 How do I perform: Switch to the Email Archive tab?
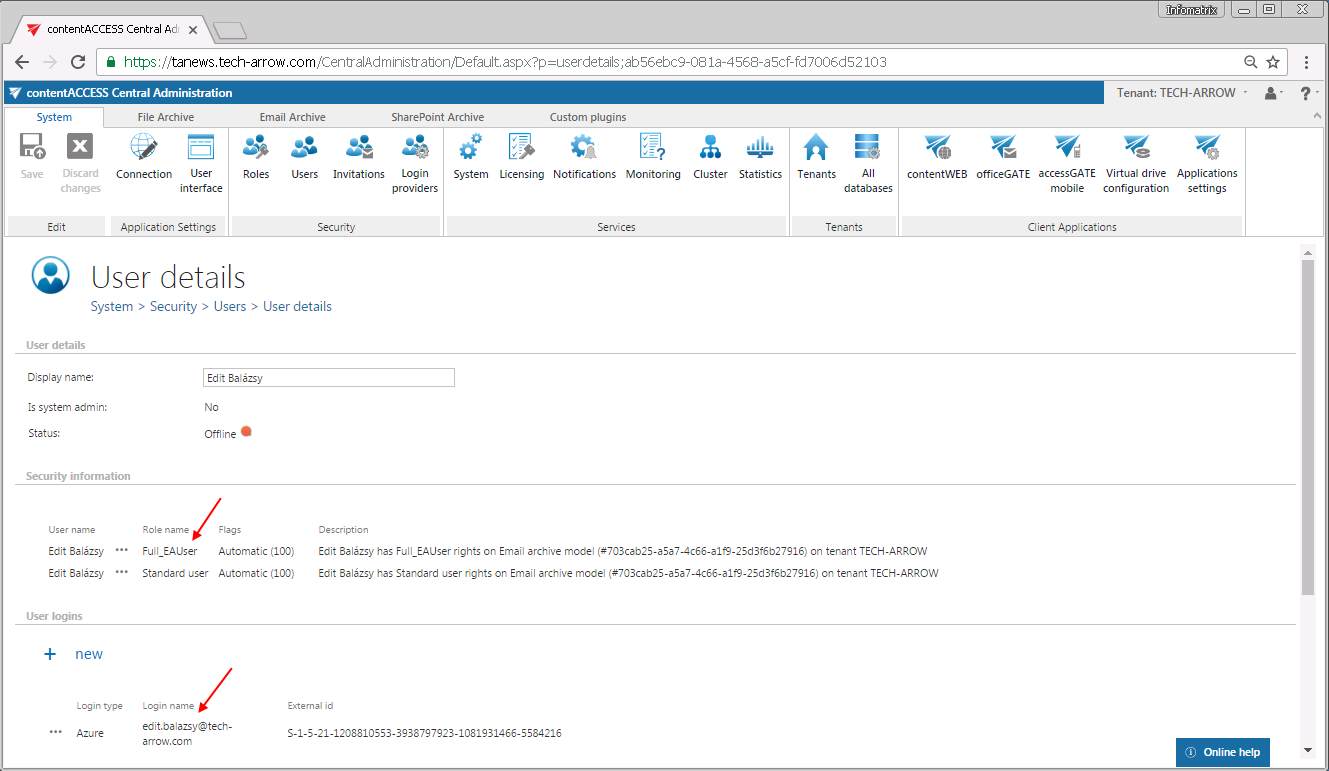tap(293, 117)
